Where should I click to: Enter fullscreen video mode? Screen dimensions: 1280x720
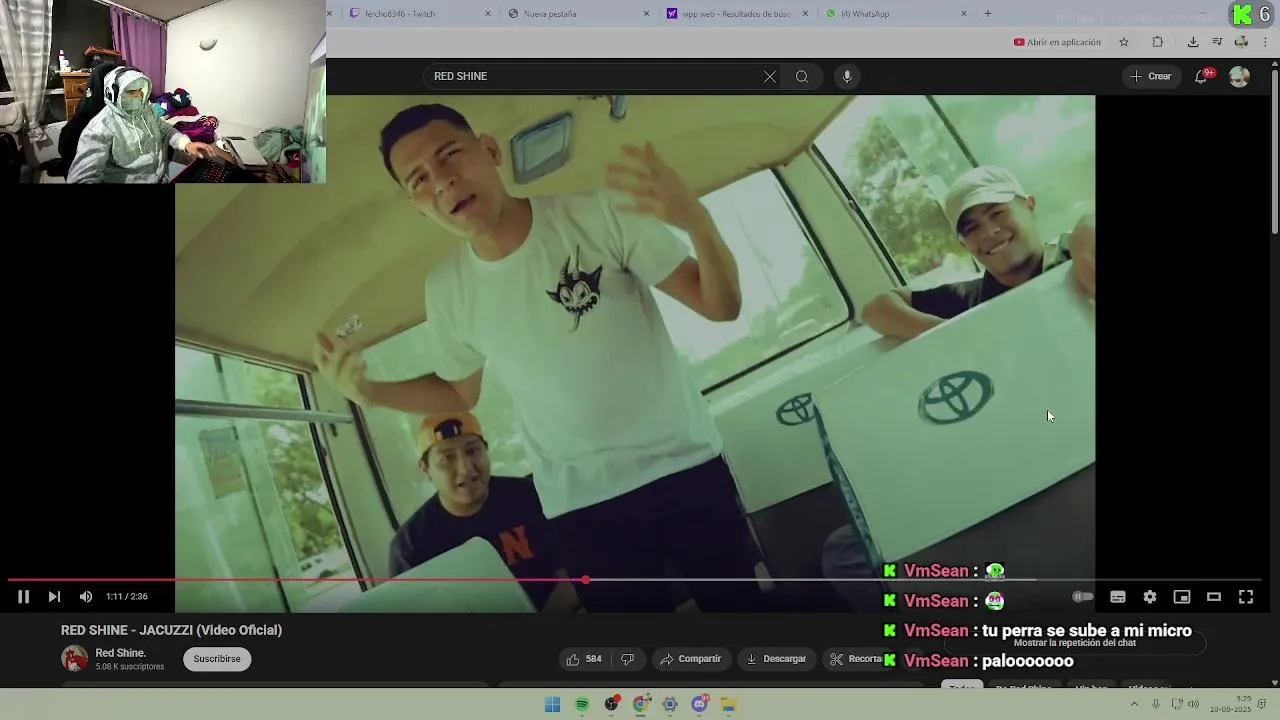(1246, 597)
